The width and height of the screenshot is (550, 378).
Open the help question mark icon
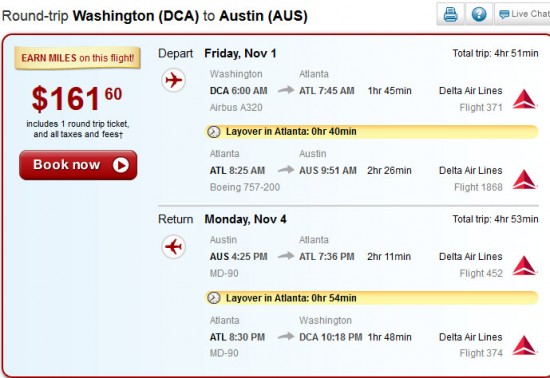(479, 14)
